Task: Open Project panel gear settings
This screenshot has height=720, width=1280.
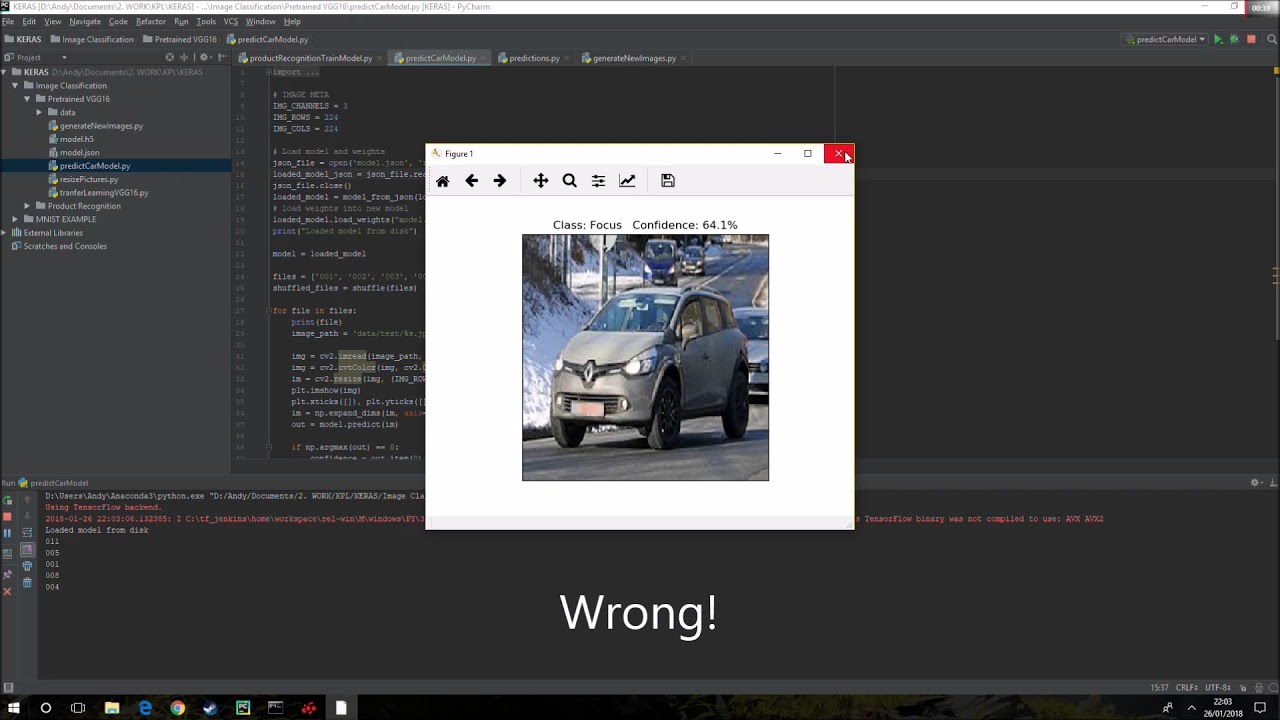Action: click(204, 58)
